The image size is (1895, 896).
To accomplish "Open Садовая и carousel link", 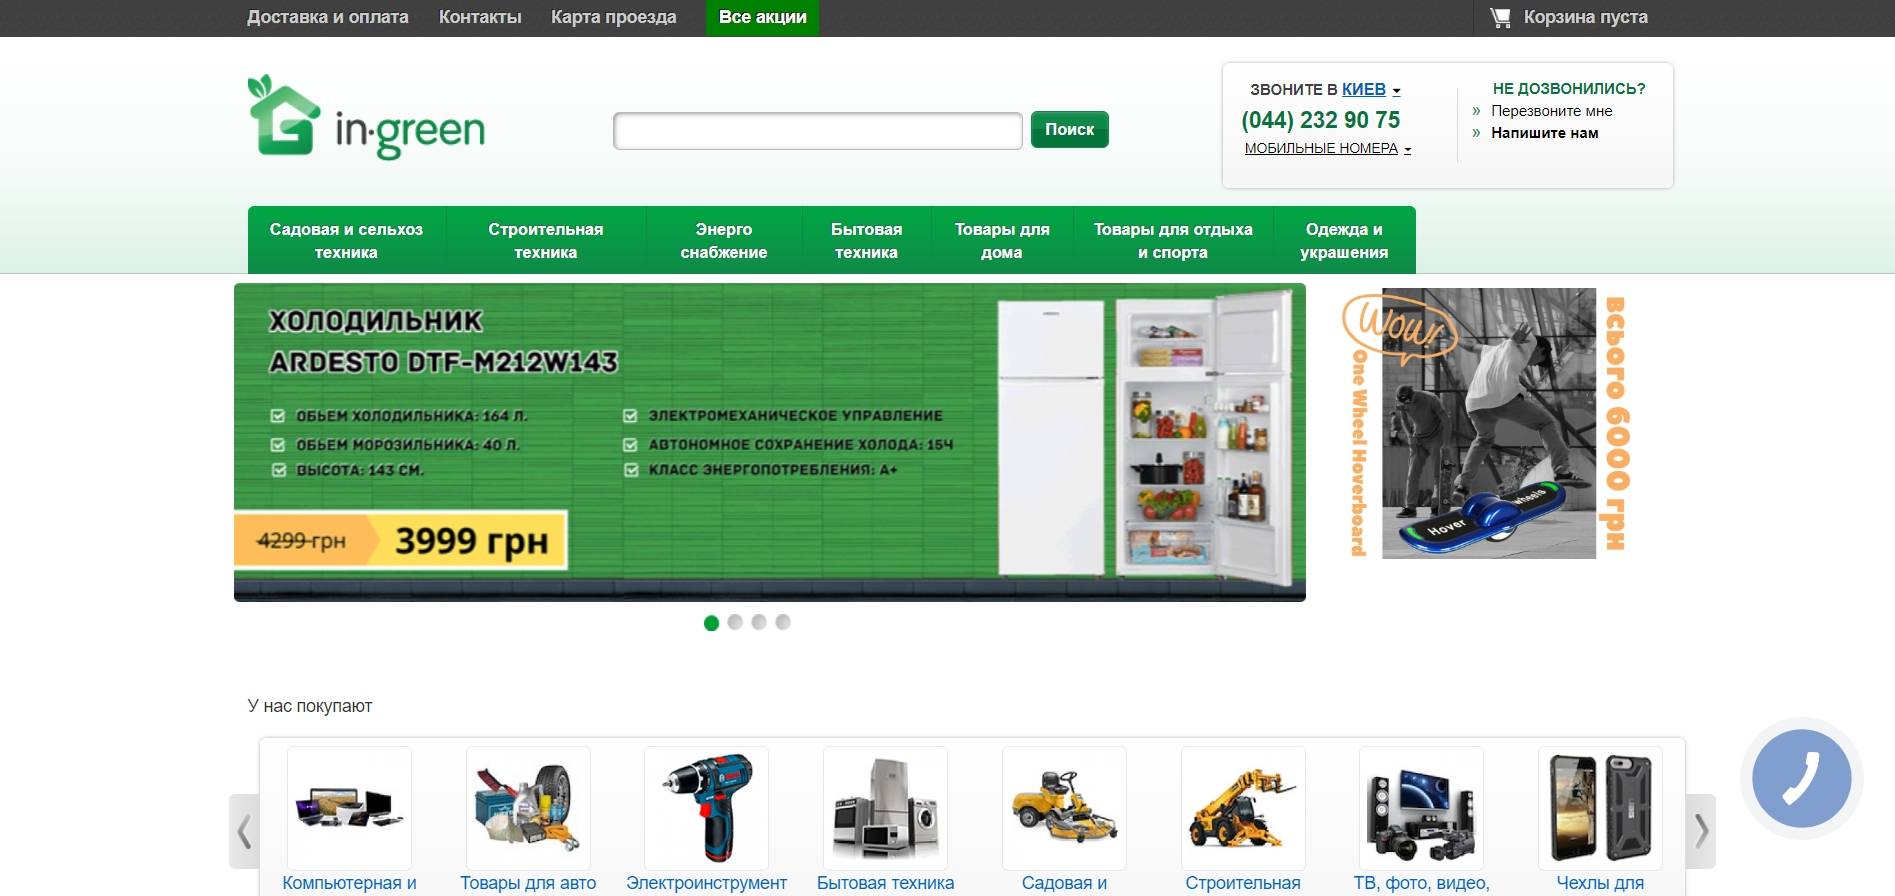I will [x=1064, y=883].
